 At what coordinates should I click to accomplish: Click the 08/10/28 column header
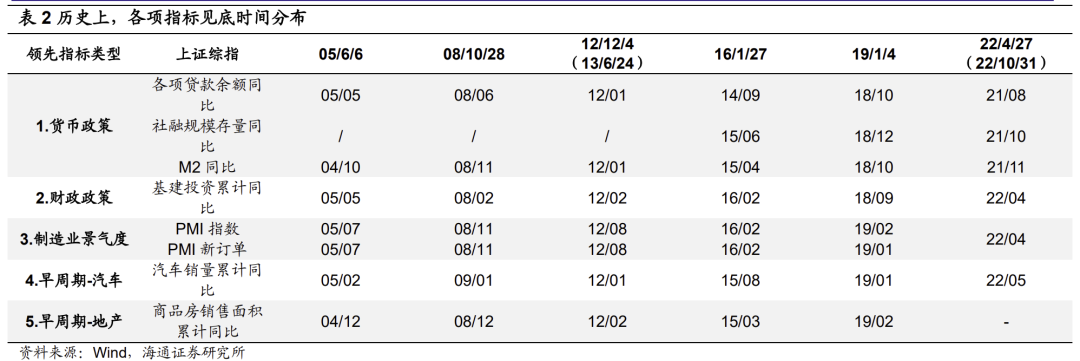pos(473,55)
